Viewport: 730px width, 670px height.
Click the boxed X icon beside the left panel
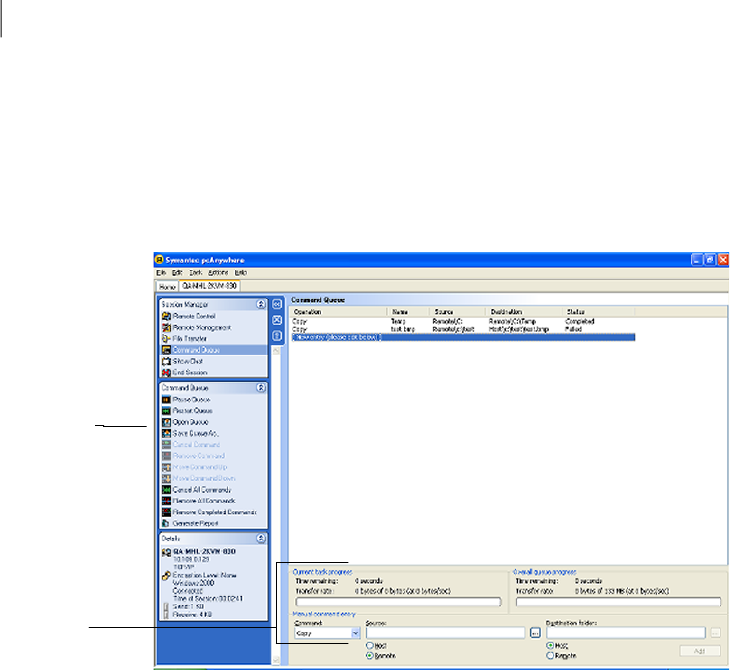pyautogui.click(x=277, y=320)
